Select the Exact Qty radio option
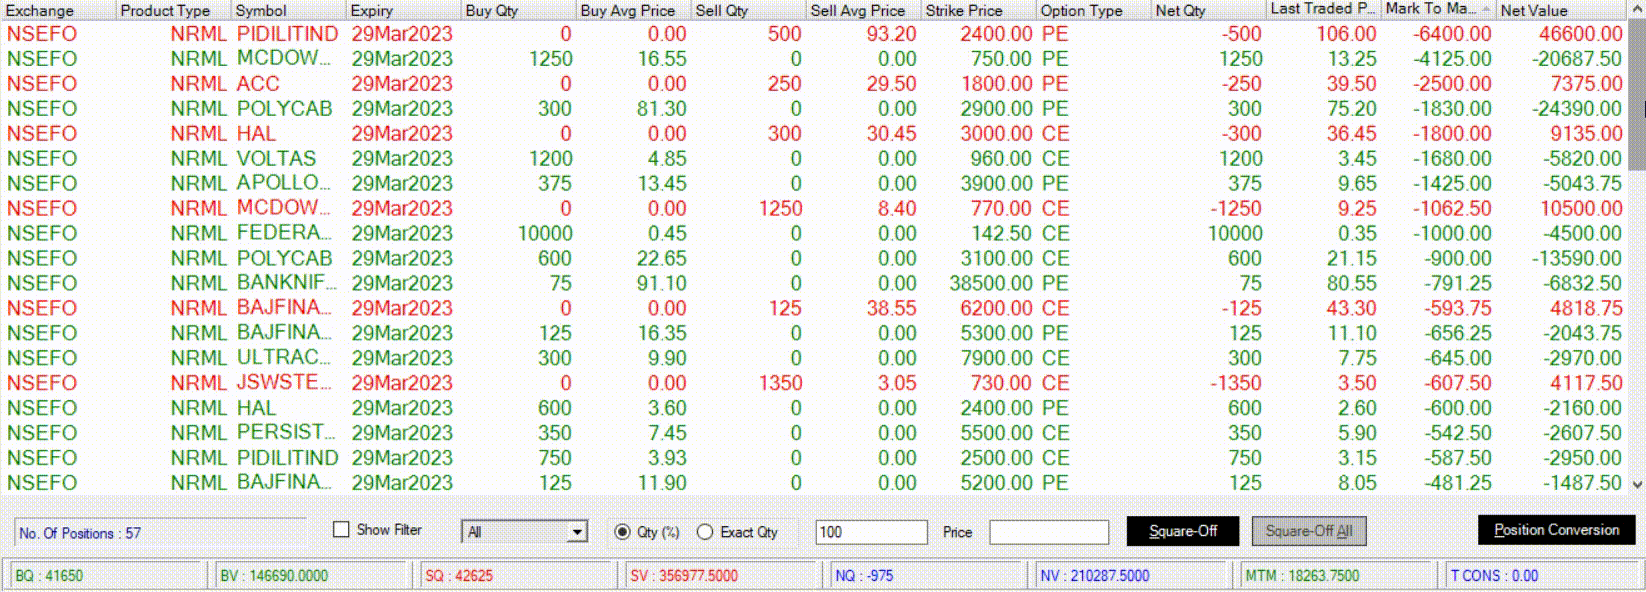This screenshot has height=592, width=1646. point(705,532)
